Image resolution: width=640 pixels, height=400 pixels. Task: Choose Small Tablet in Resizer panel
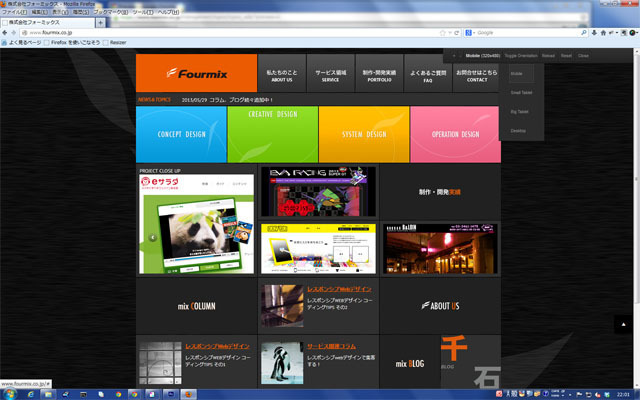(521, 93)
